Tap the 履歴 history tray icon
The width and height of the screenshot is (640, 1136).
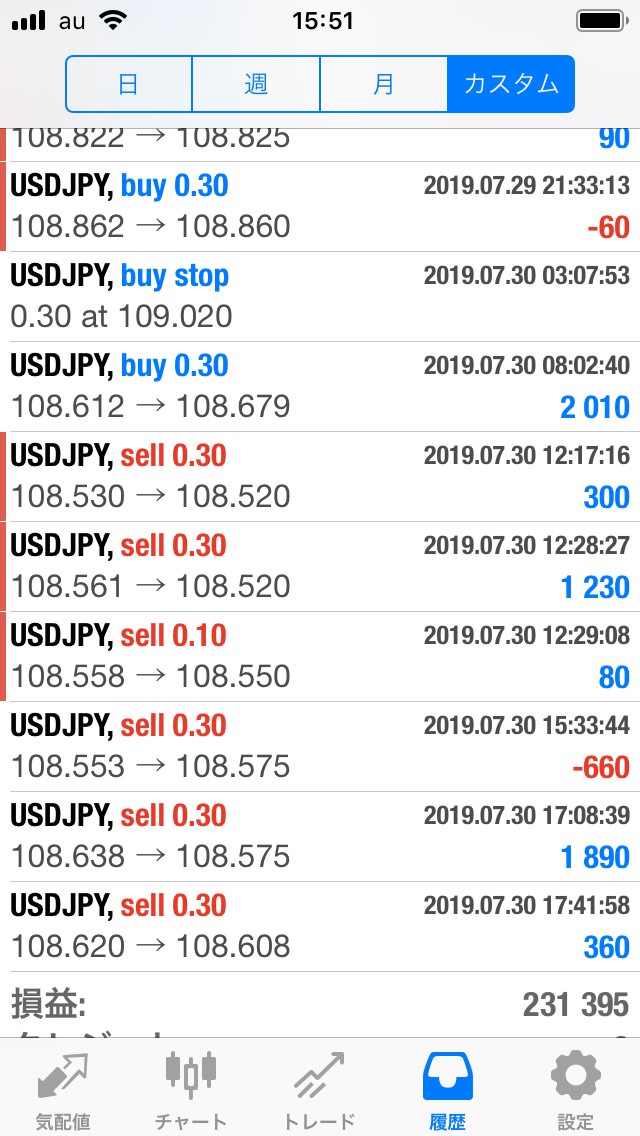pos(447,1078)
